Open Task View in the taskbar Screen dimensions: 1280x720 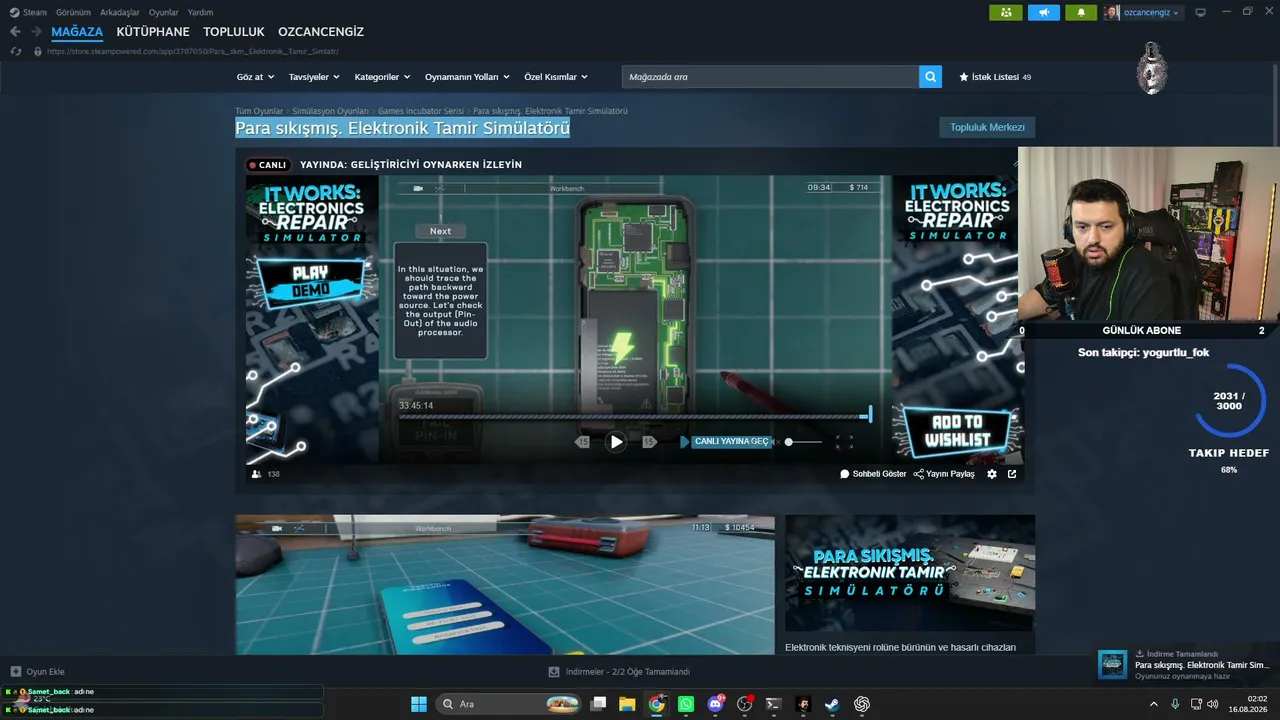tap(598, 704)
